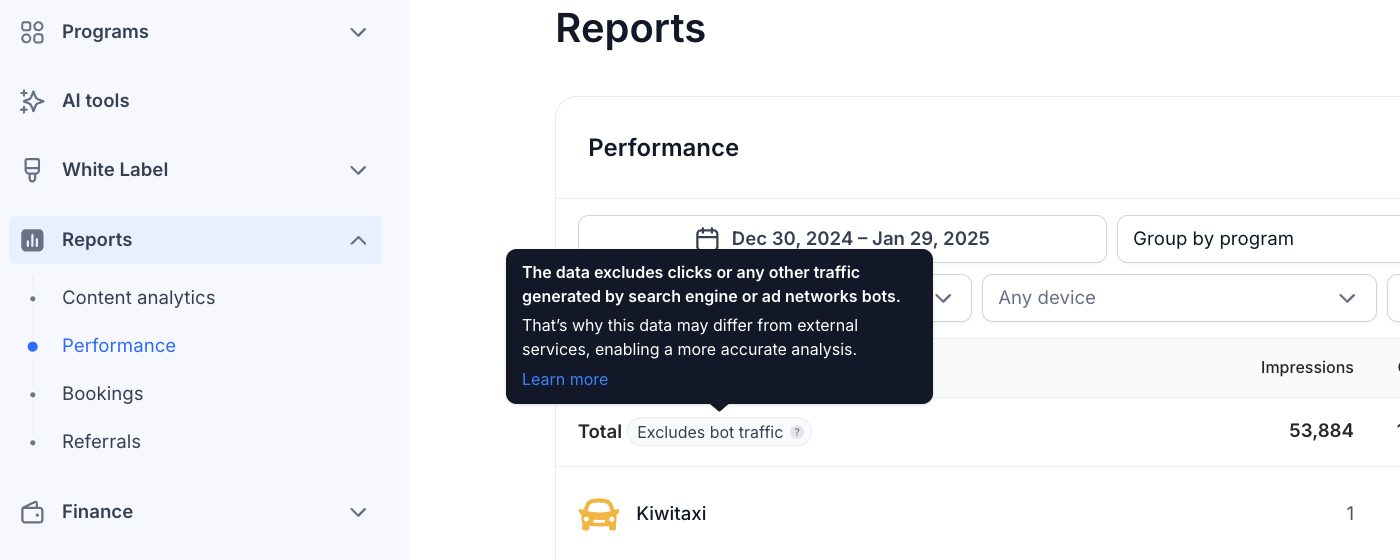This screenshot has width=1400, height=560.
Task: Click the question mark beside Excludes bot traffic
Action: pos(797,432)
